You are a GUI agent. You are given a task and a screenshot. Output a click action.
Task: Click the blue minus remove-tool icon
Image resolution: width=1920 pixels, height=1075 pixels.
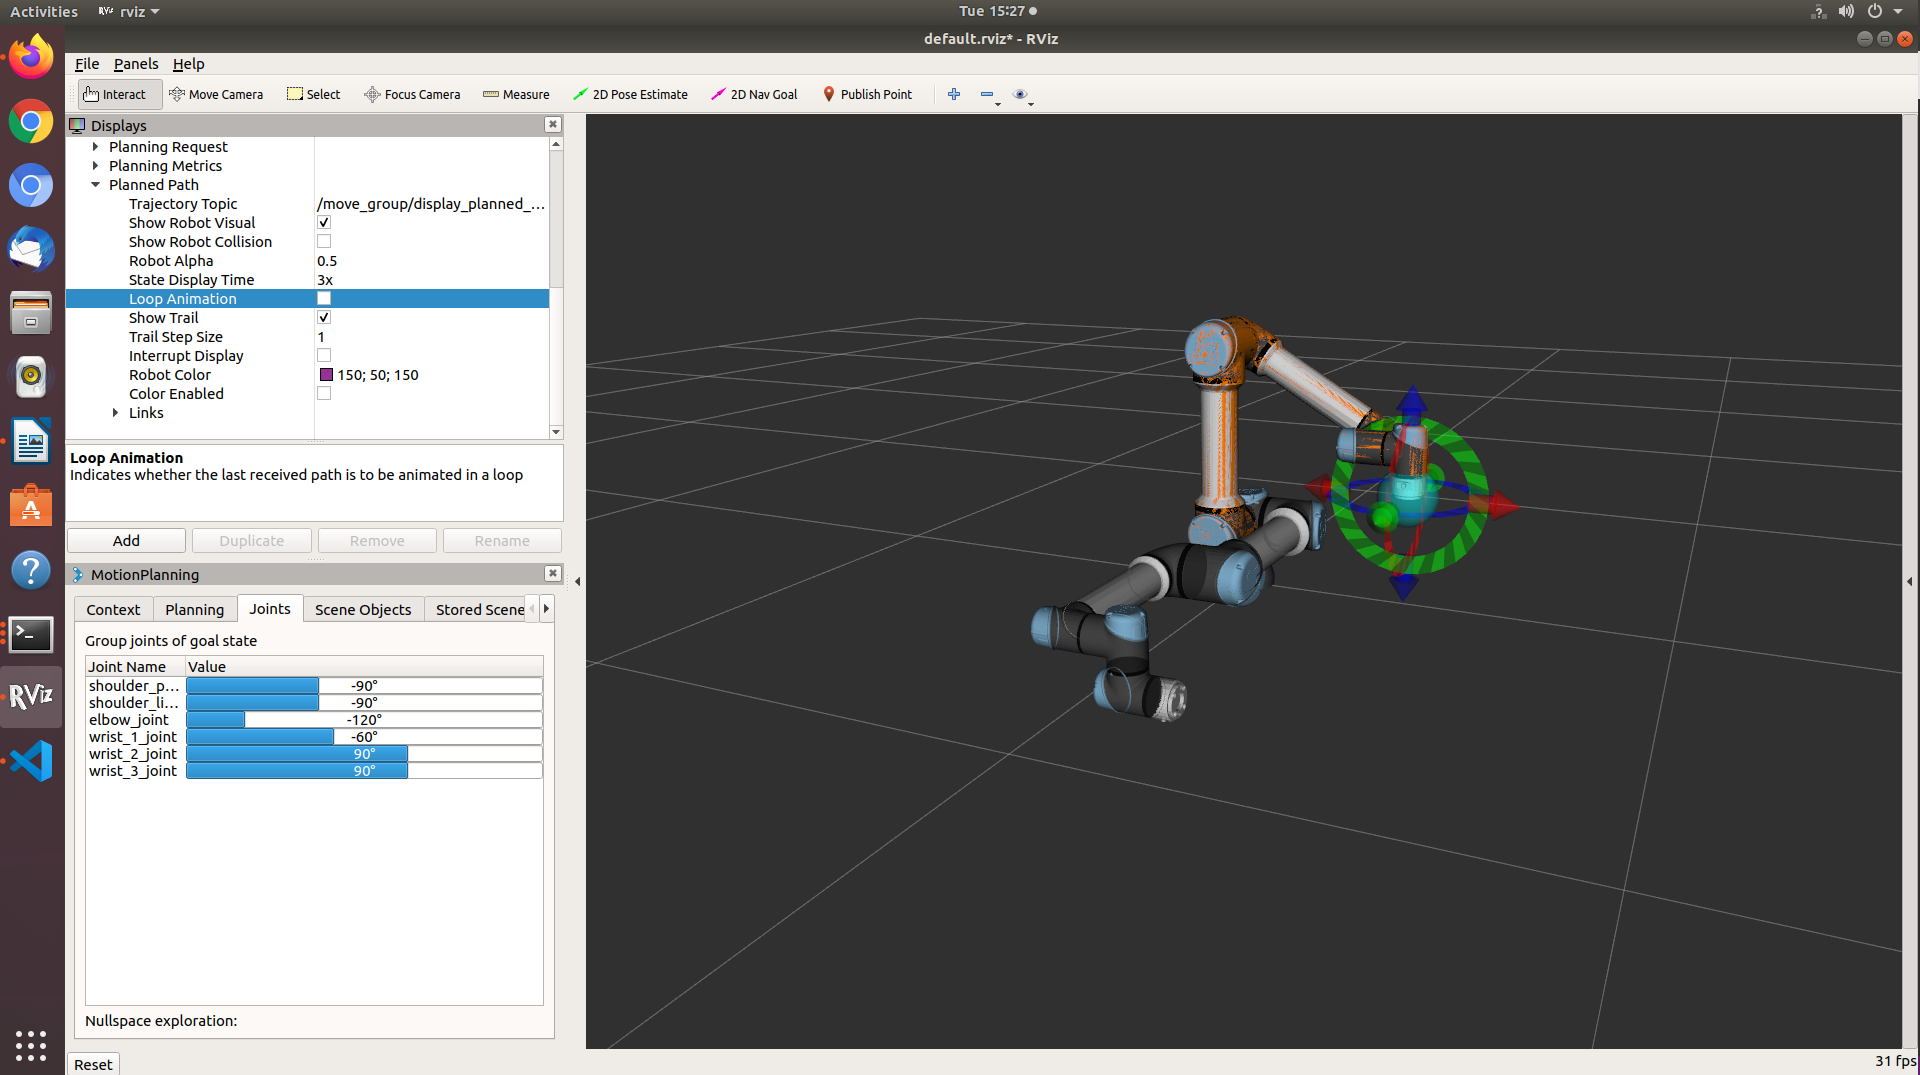tap(987, 94)
